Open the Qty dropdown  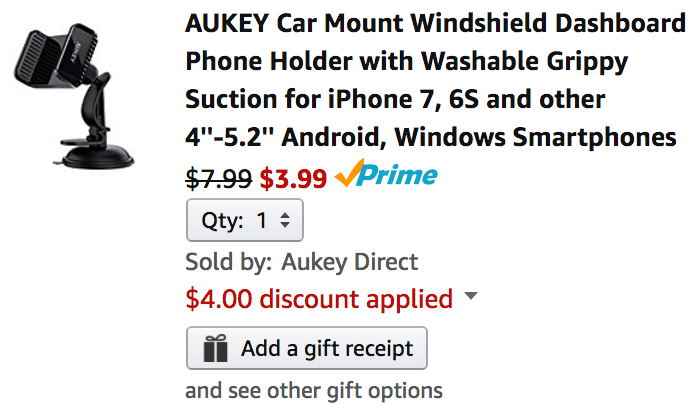[x=245, y=221]
